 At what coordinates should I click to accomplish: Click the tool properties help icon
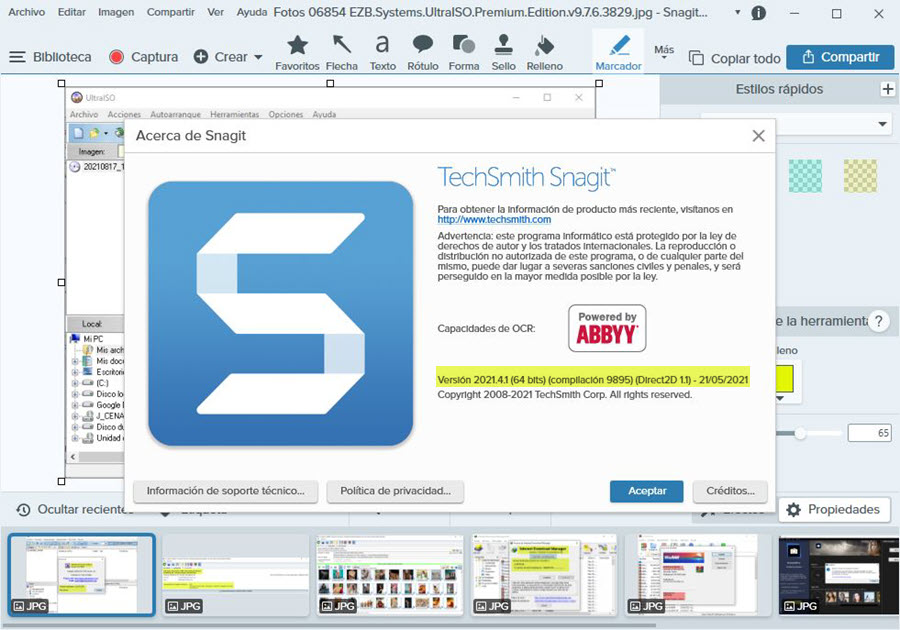click(x=878, y=321)
